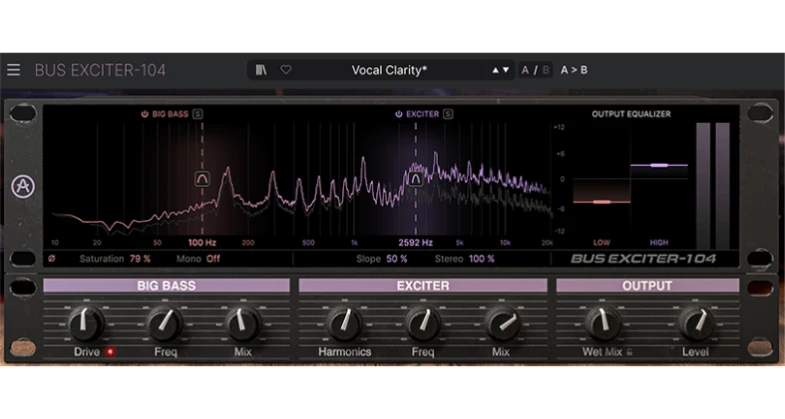Favorite the preset with the heart icon
The image size is (785, 419).
(x=286, y=70)
